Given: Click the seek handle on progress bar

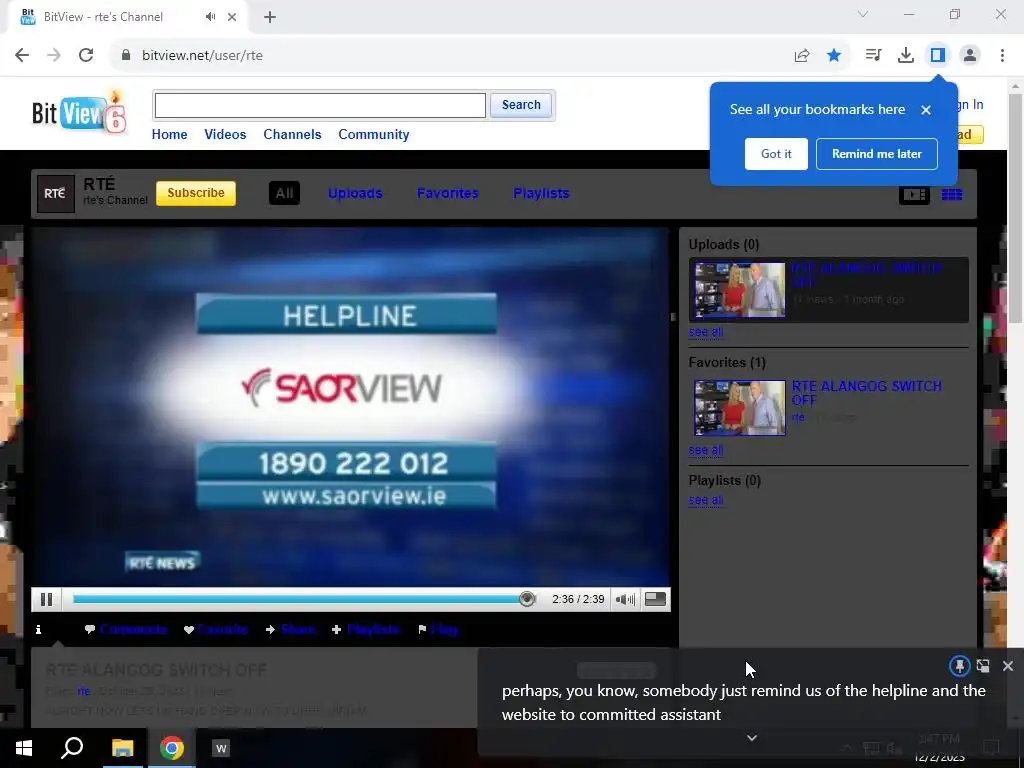Looking at the screenshot, I should [x=527, y=599].
